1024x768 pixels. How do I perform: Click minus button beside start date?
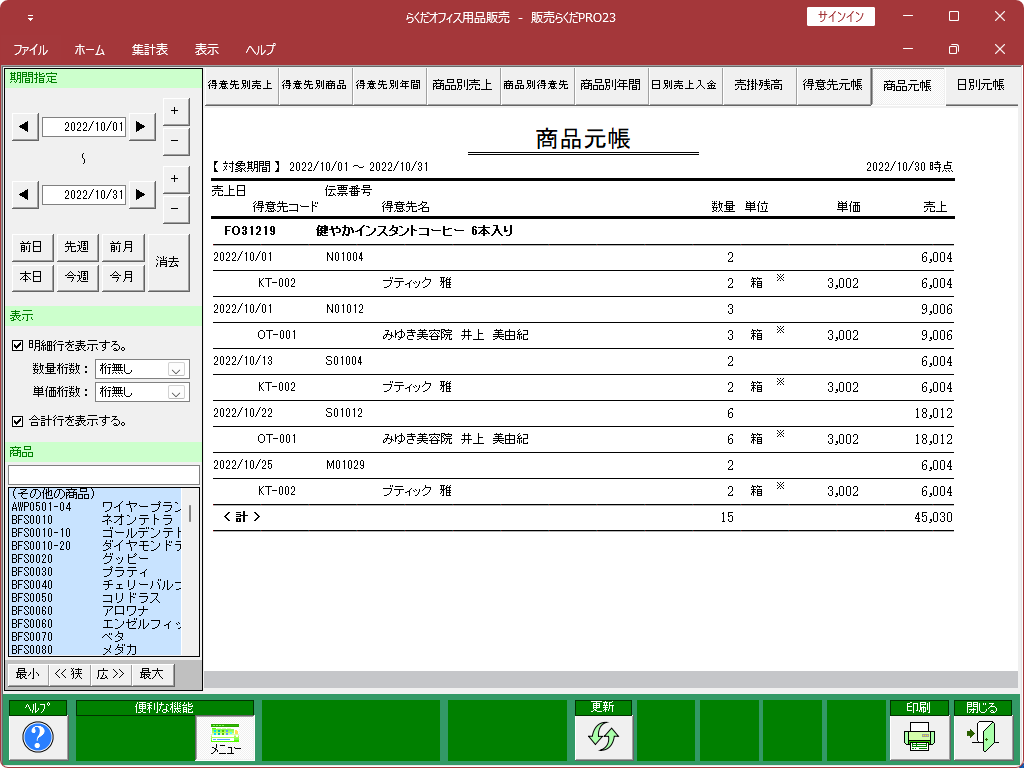(x=175, y=141)
